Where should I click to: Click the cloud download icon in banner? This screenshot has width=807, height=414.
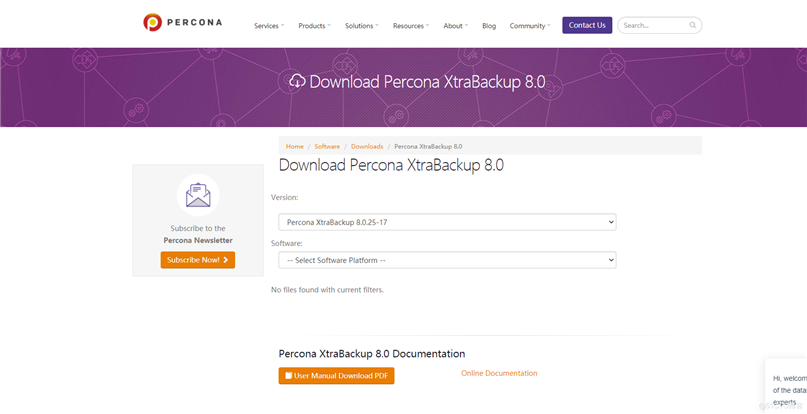tap(297, 81)
